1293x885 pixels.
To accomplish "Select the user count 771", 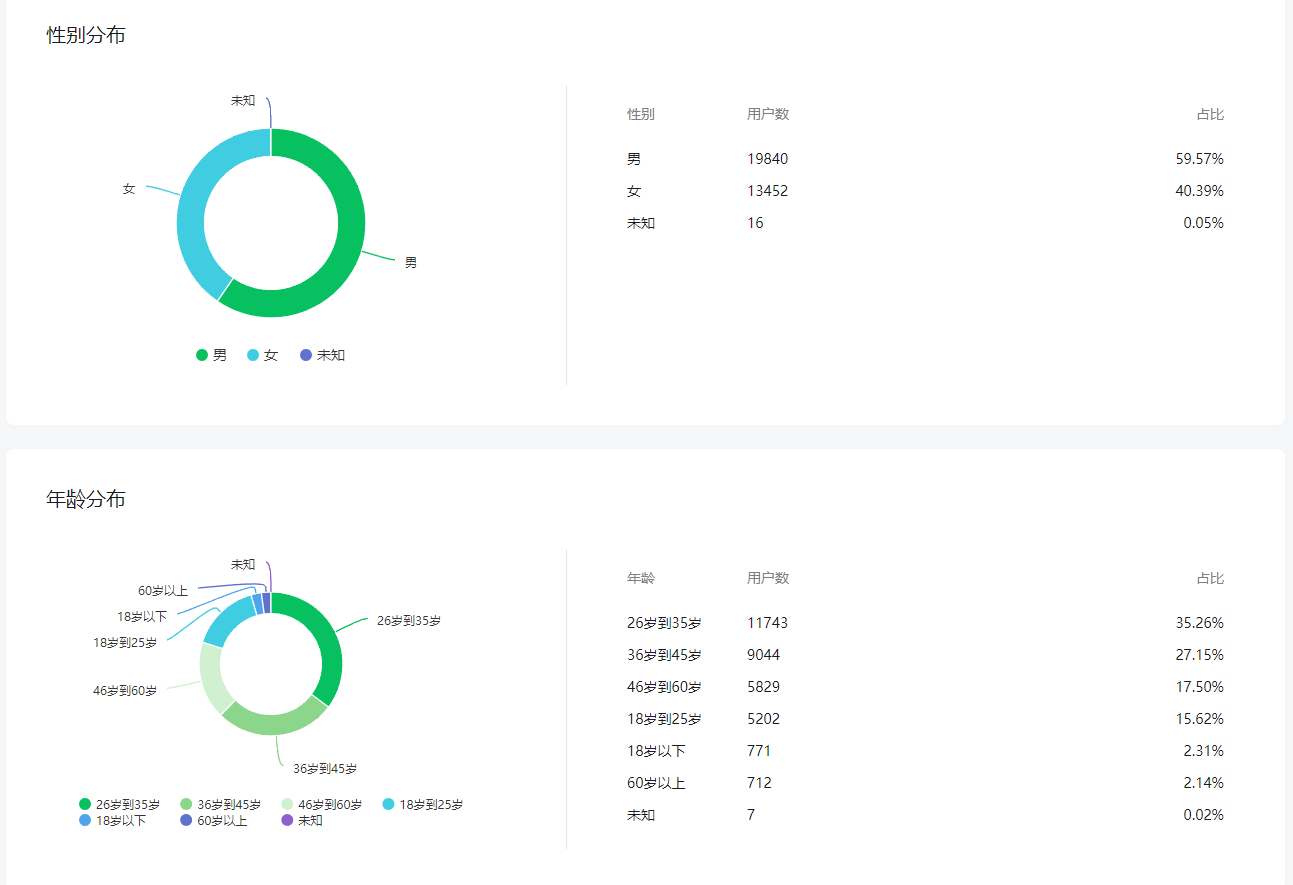I will (x=759, y=751).
